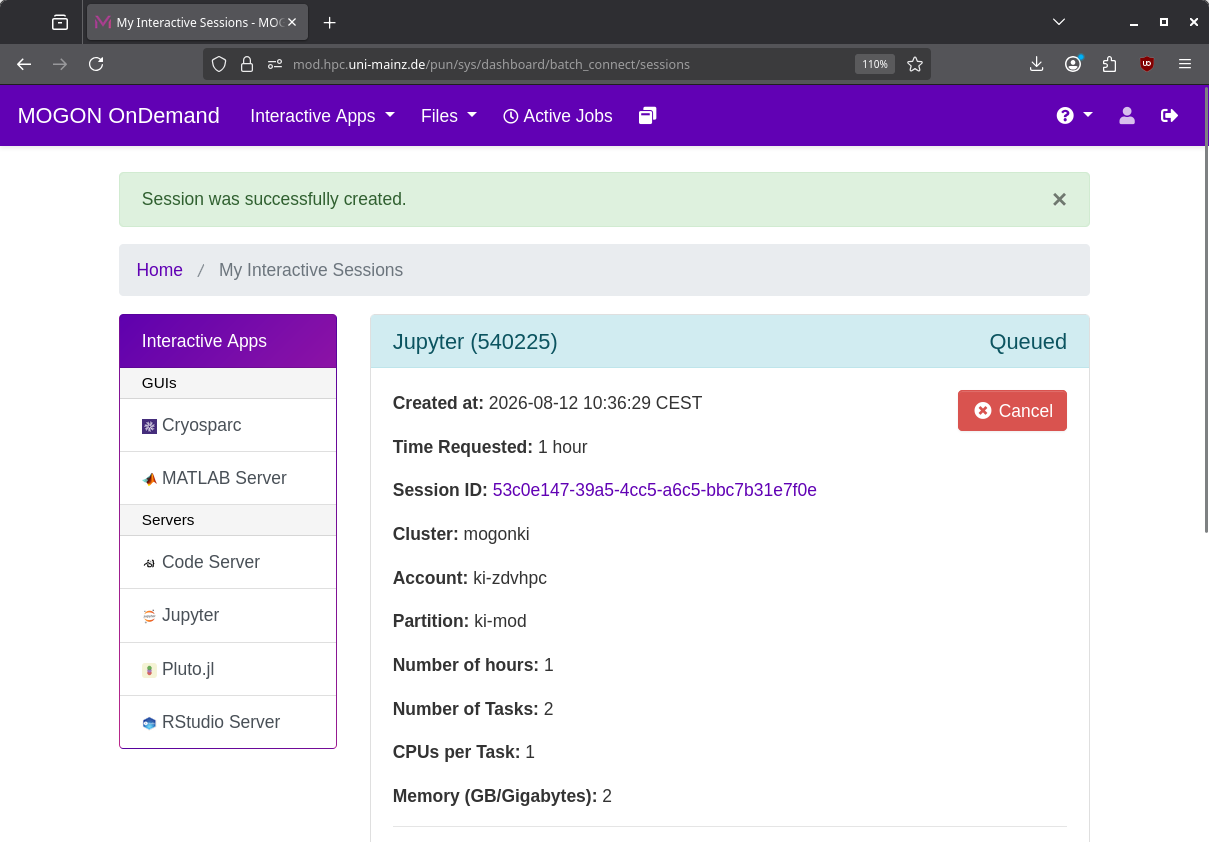Select Account value ki-zdvhpc
The image size is (1209, 842).
510,578
